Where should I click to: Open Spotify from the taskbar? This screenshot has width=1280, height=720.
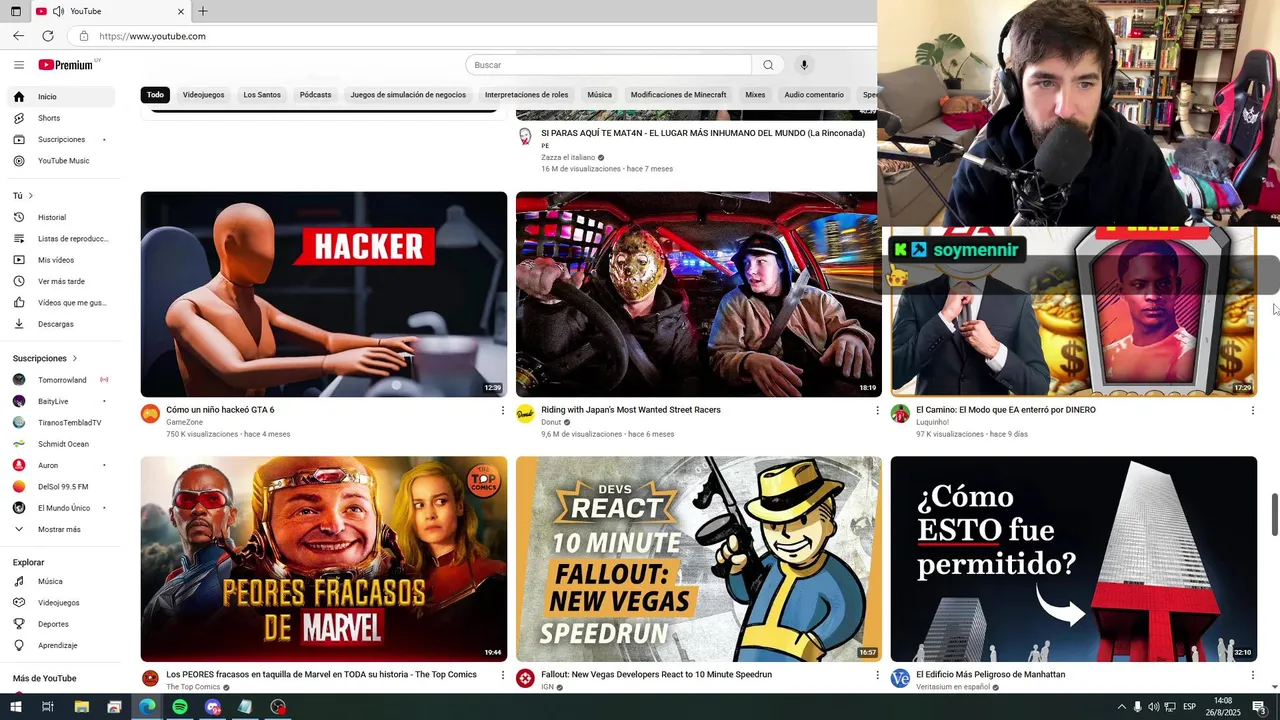point(180,707)
